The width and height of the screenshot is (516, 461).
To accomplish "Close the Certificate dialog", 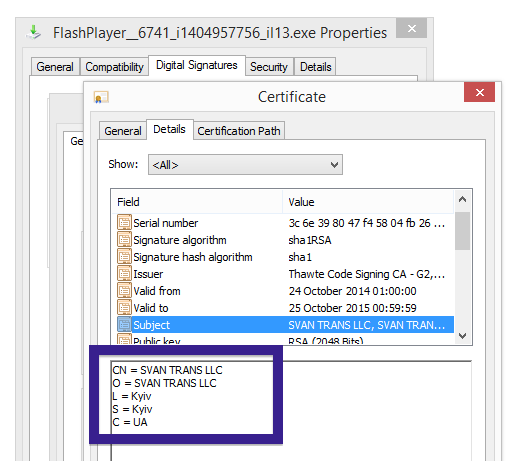I will pyautogui.click(x=479, y=92).
